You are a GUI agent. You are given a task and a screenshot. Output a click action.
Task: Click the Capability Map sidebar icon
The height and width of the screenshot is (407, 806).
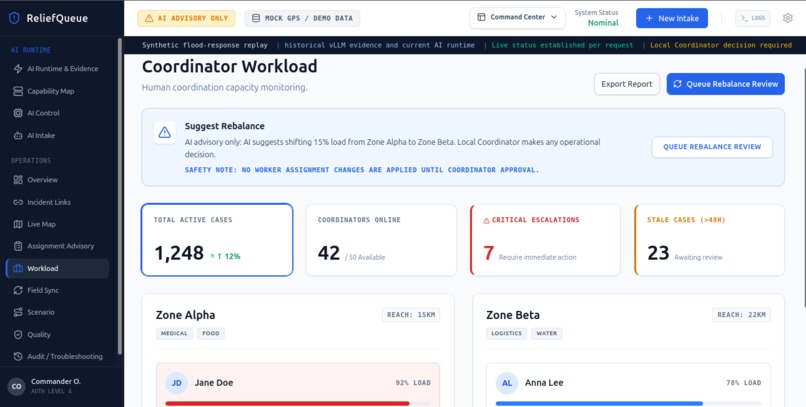point(18,91)
